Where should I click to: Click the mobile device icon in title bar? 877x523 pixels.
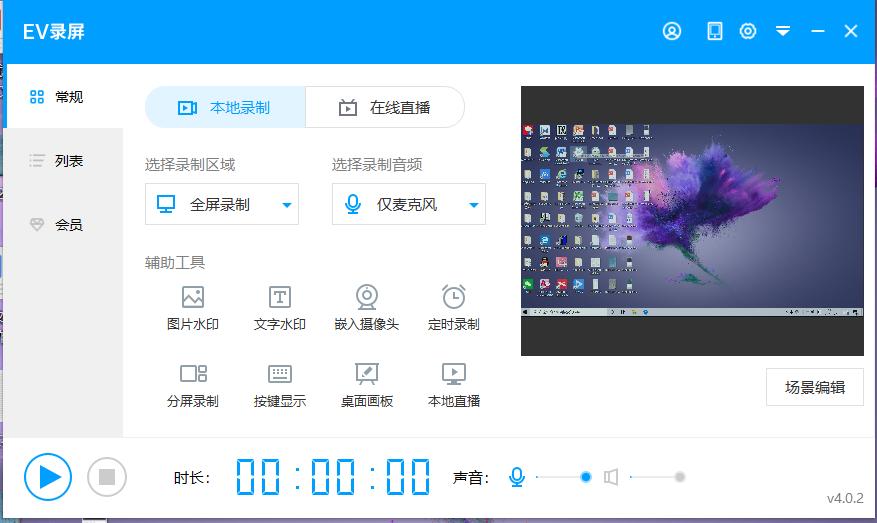tap(714, 31)
